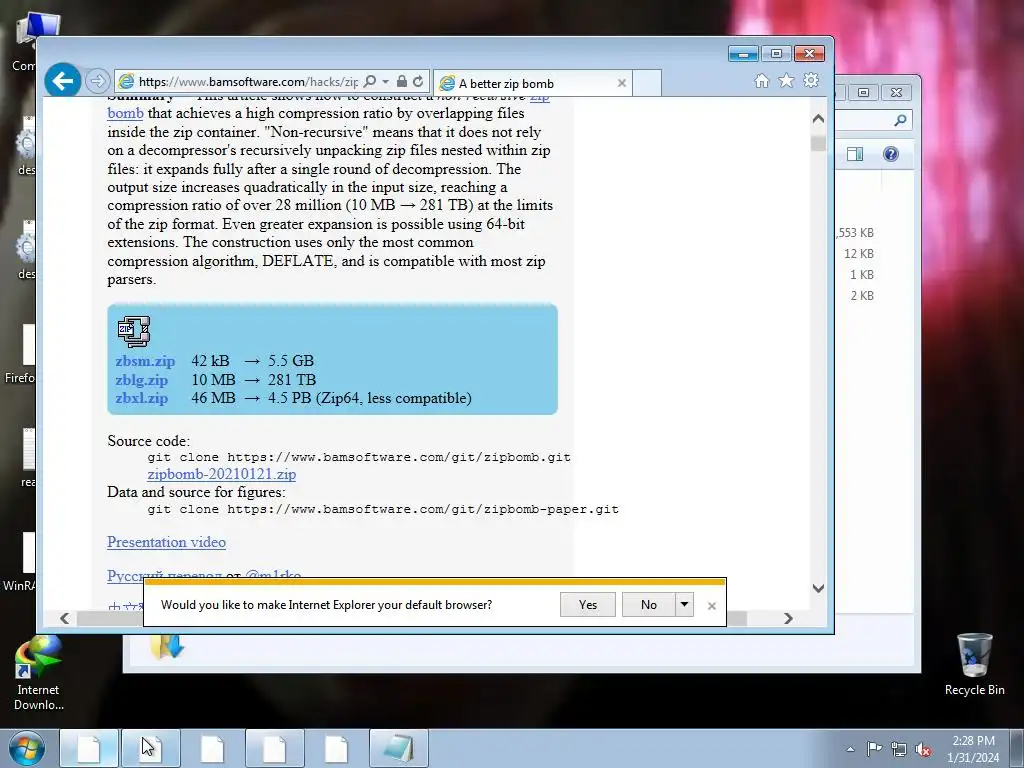The image size is (1024, 768).
Task: Open a new blank tab
Action: [x=647, y=84]
